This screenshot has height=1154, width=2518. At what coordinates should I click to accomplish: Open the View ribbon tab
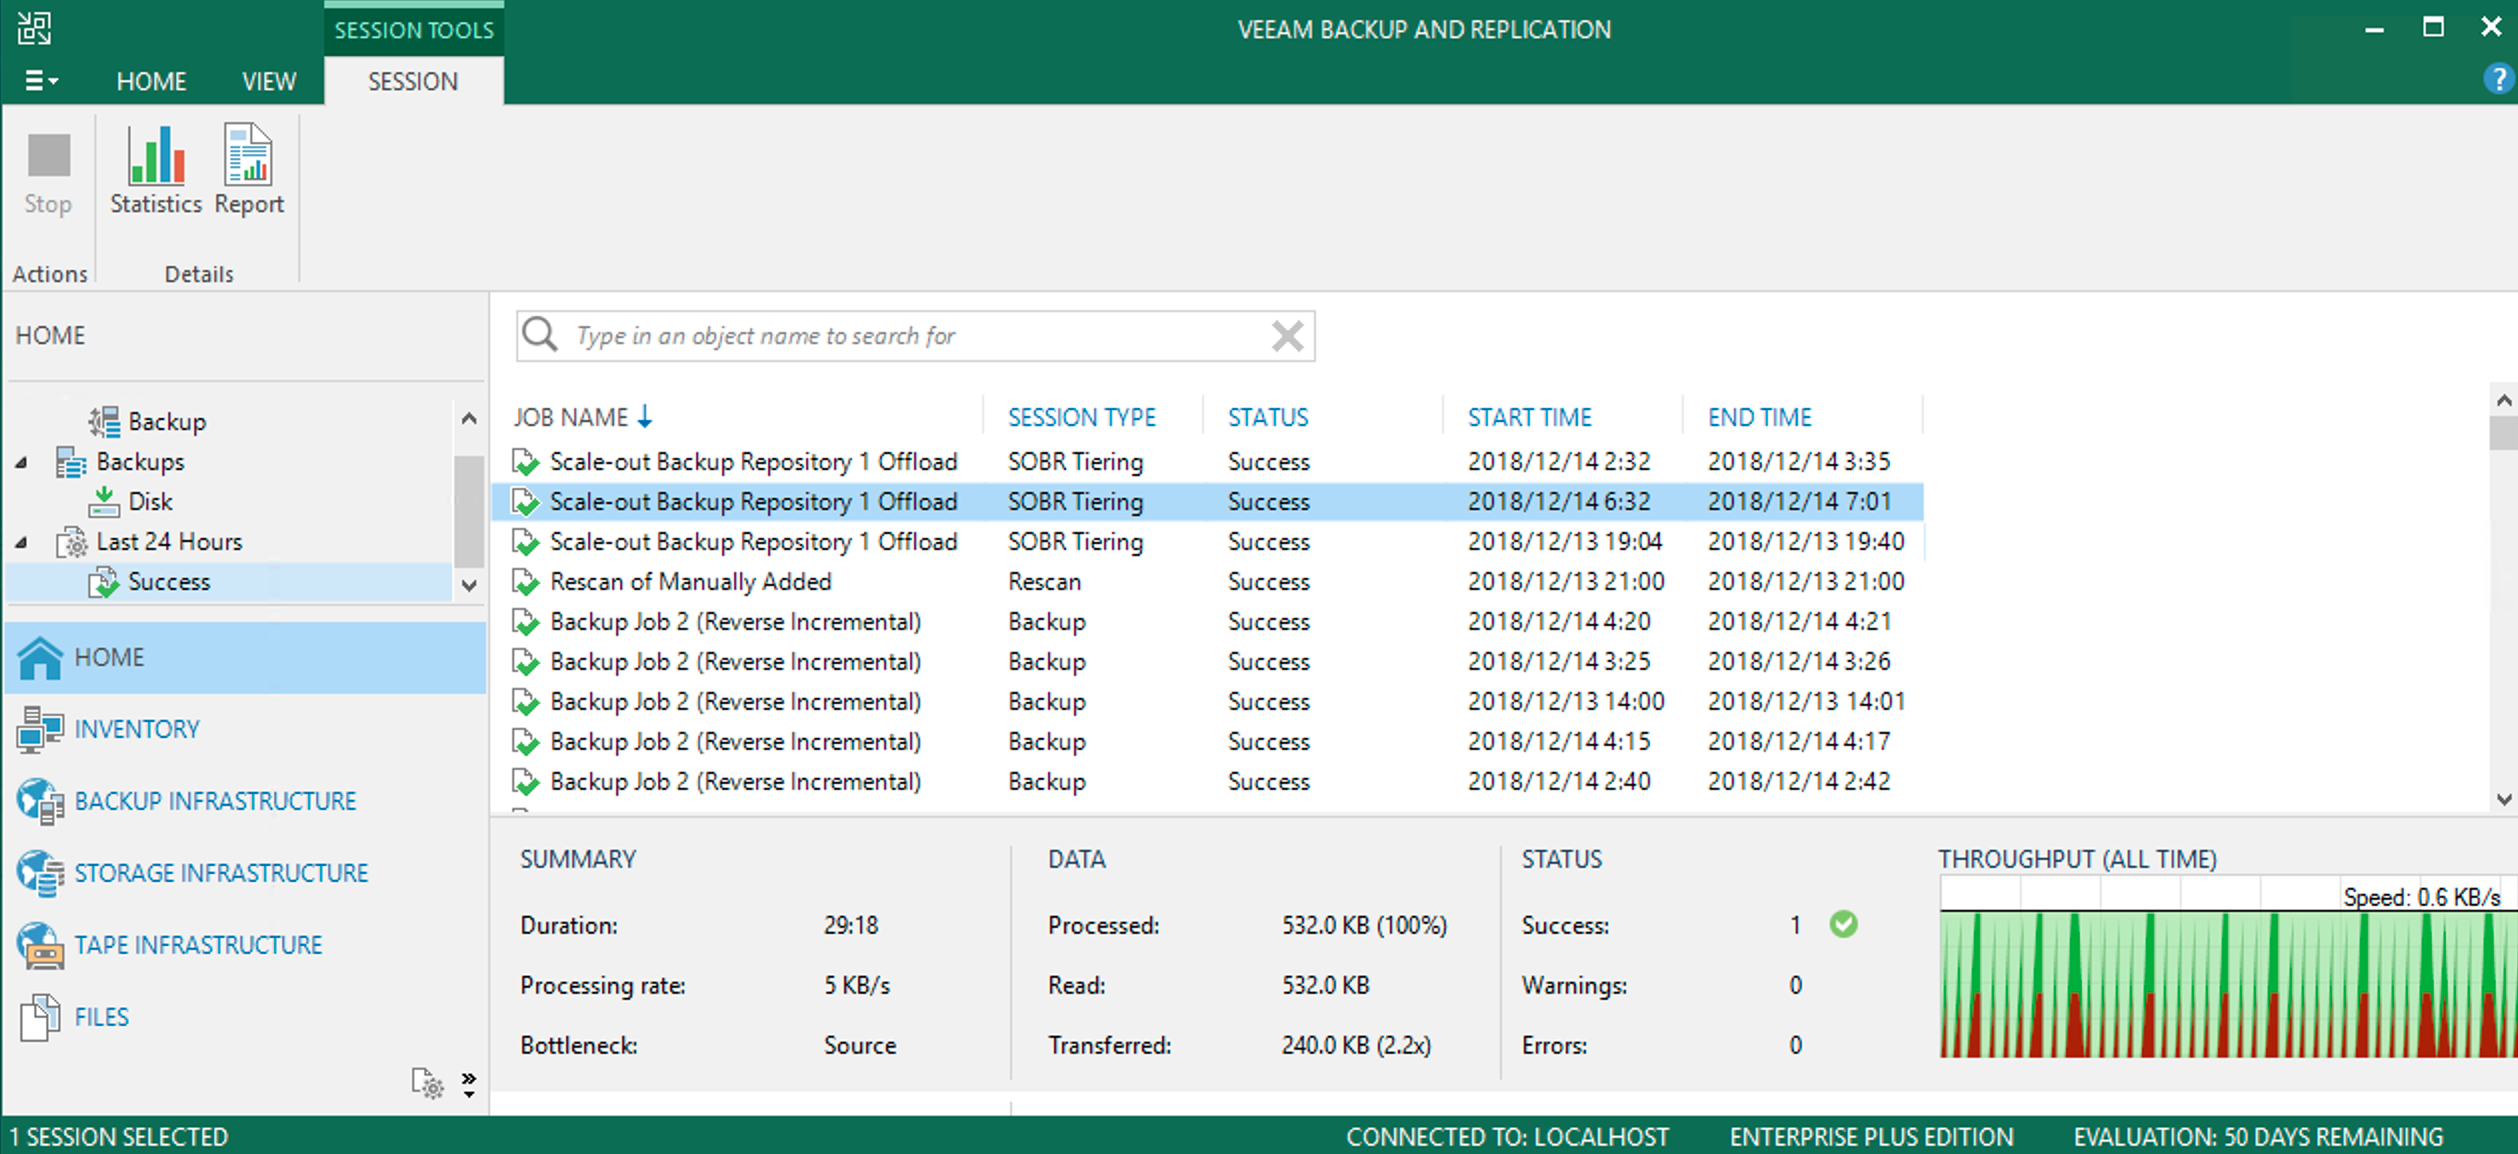coord(269,81)
